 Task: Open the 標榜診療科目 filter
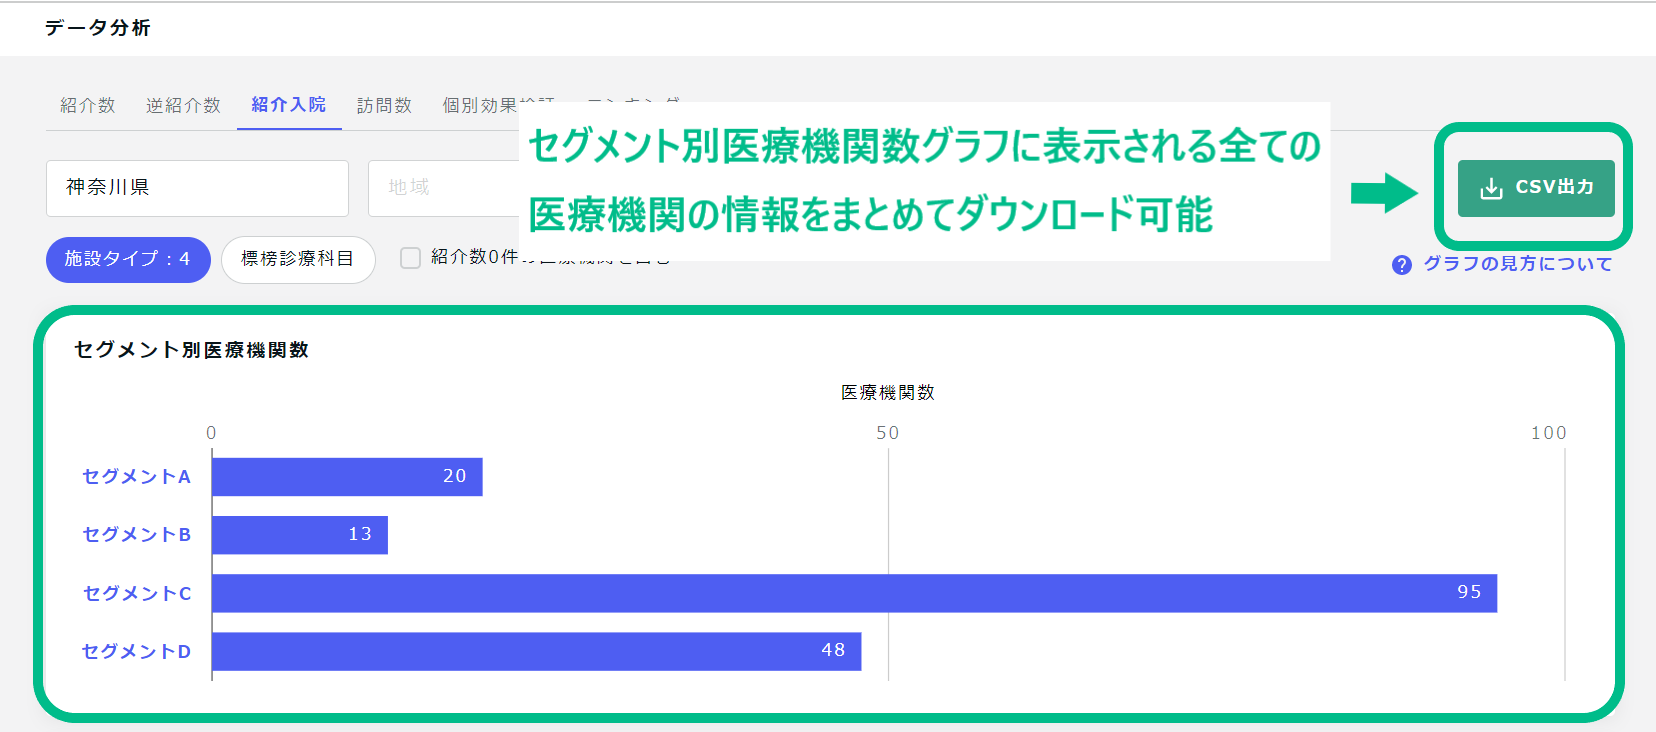298,260
